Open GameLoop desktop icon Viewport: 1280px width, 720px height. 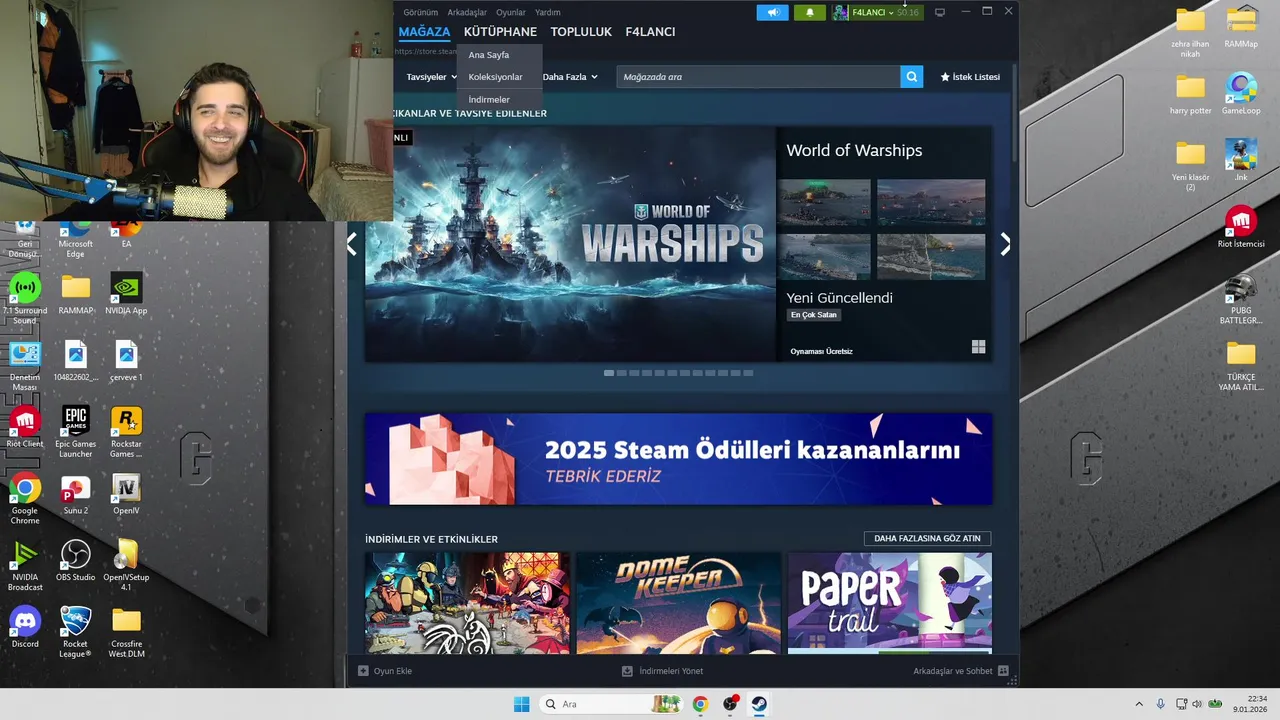pyautogui.click(x=1241, y=94)
